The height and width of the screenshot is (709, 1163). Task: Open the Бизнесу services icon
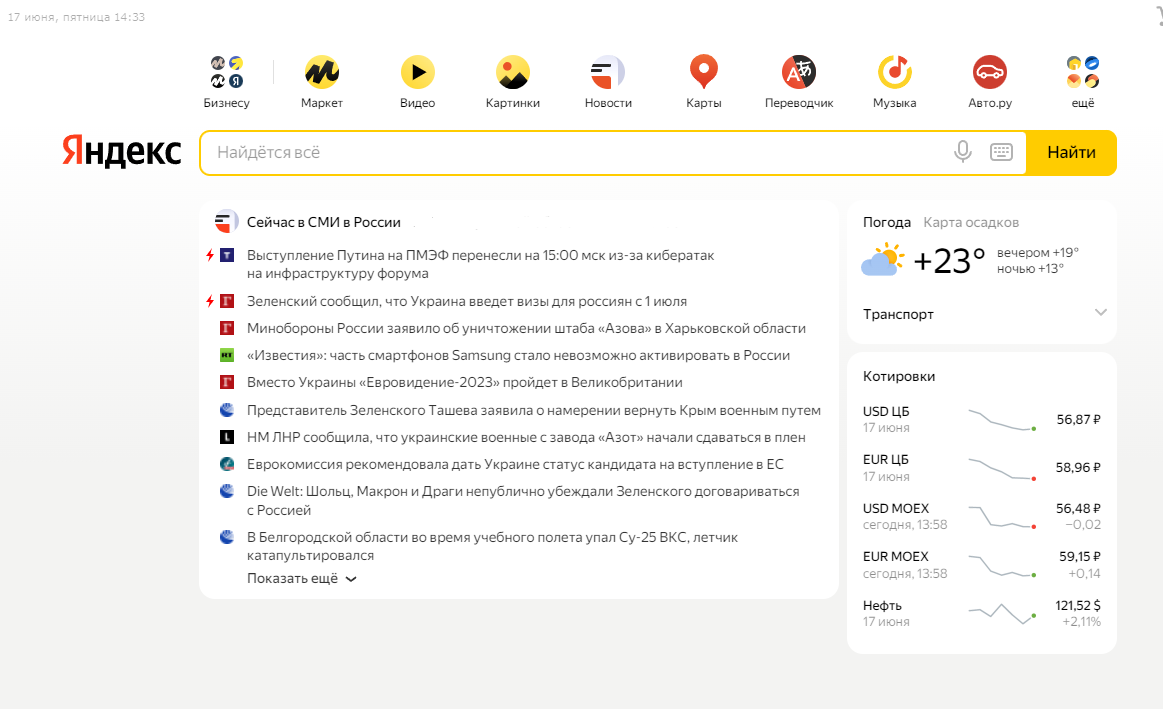tap(227, 72)
